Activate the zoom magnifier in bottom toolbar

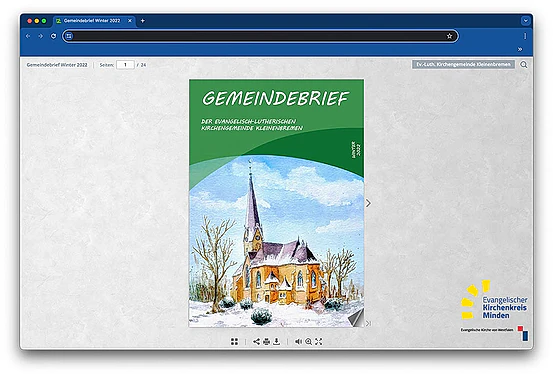pos(309,341)
